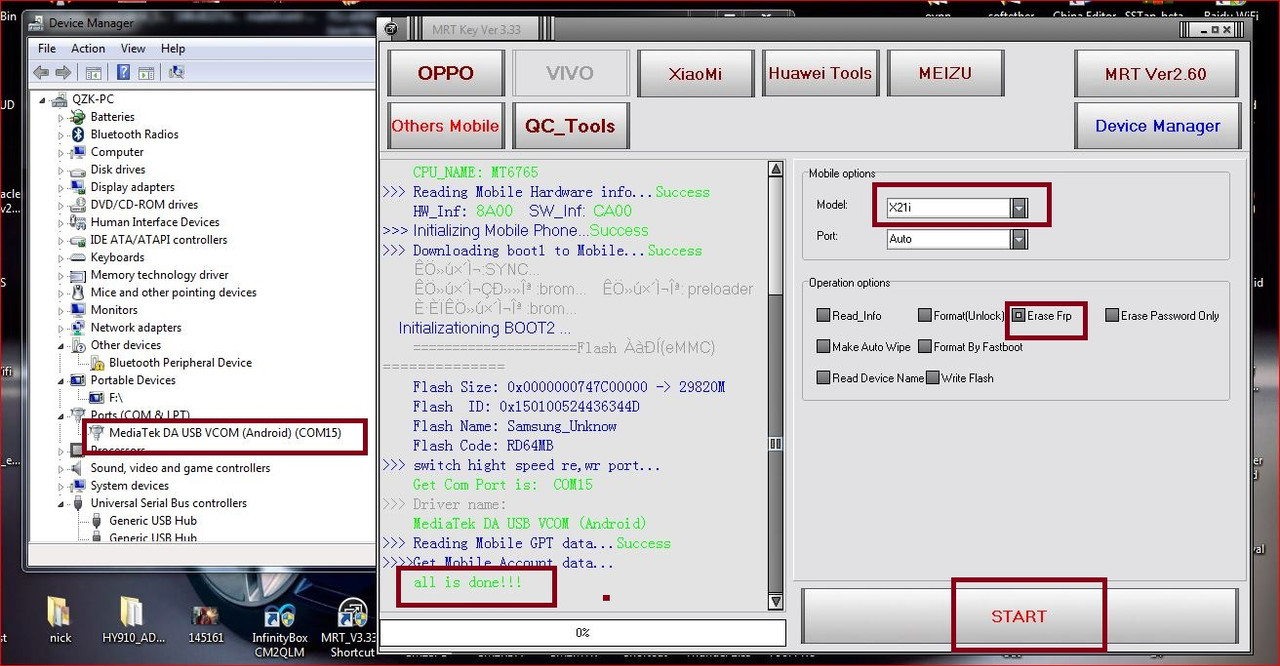This screenshot has height=666, width=1280.
Task: Select the Display adapters icon
Action: tap(78, 187)
